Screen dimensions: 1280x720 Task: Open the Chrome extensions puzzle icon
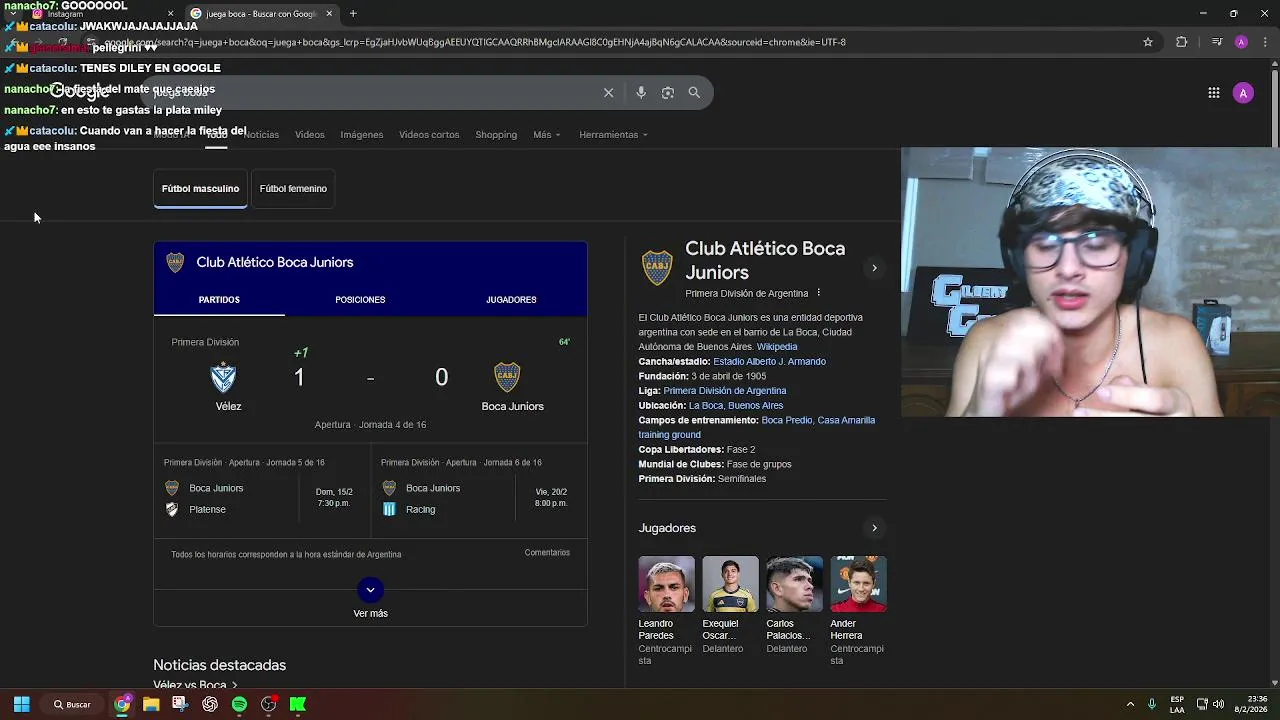click(1181, 42)
